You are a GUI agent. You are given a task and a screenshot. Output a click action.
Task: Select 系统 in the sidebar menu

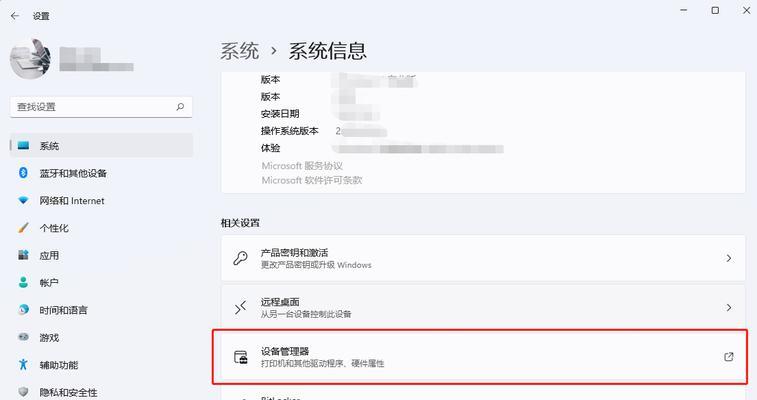pos(101,146)
